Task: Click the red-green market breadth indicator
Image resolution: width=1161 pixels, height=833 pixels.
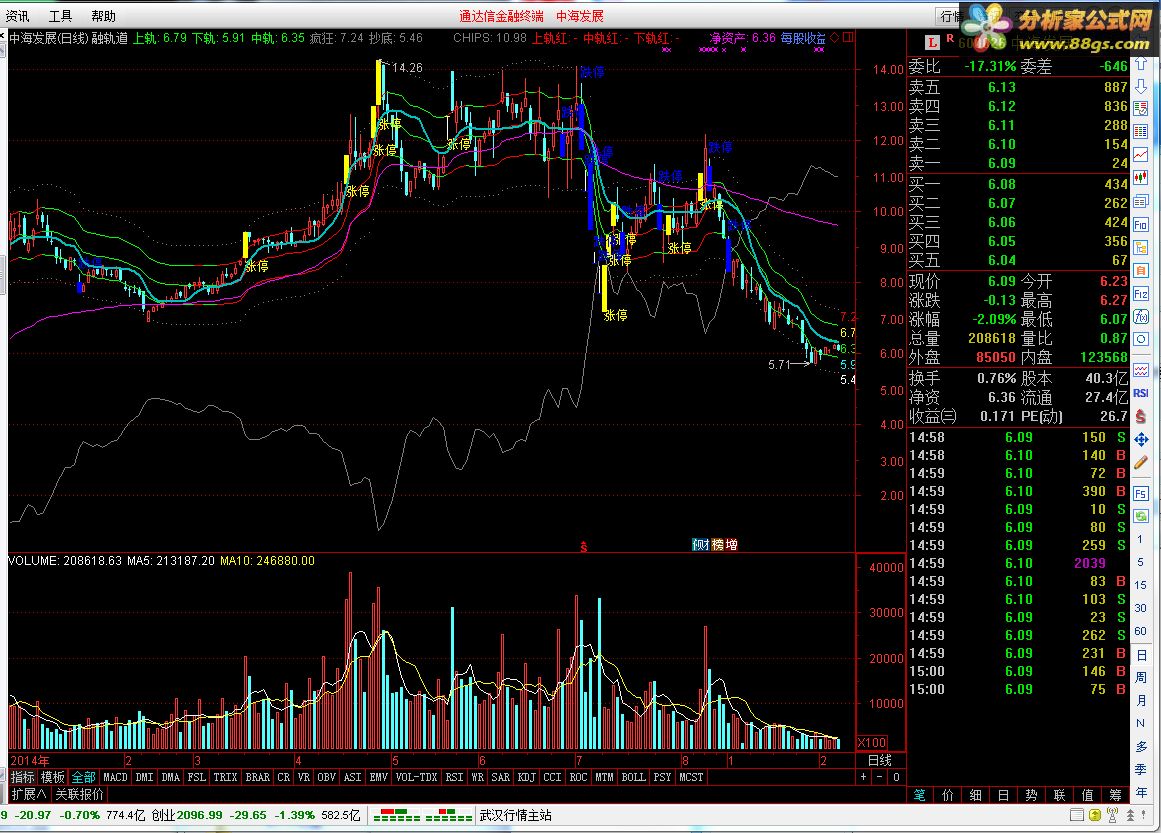Action: (x=423, y=816)
